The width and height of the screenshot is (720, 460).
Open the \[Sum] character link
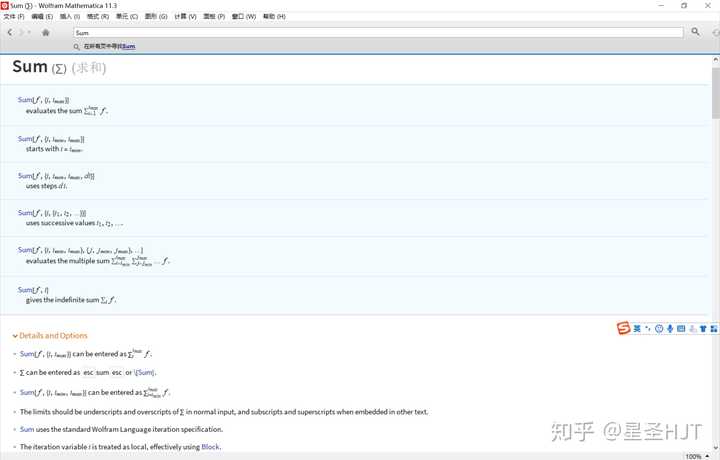pos(145,372)
